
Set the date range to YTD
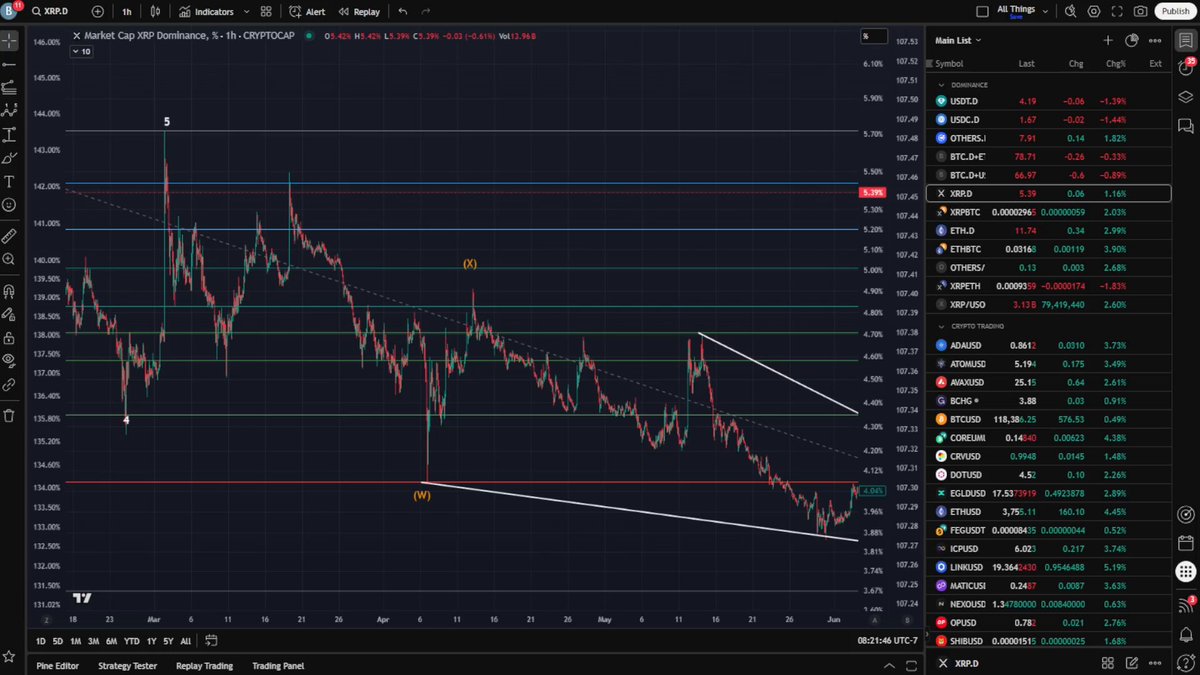(131, 641)
